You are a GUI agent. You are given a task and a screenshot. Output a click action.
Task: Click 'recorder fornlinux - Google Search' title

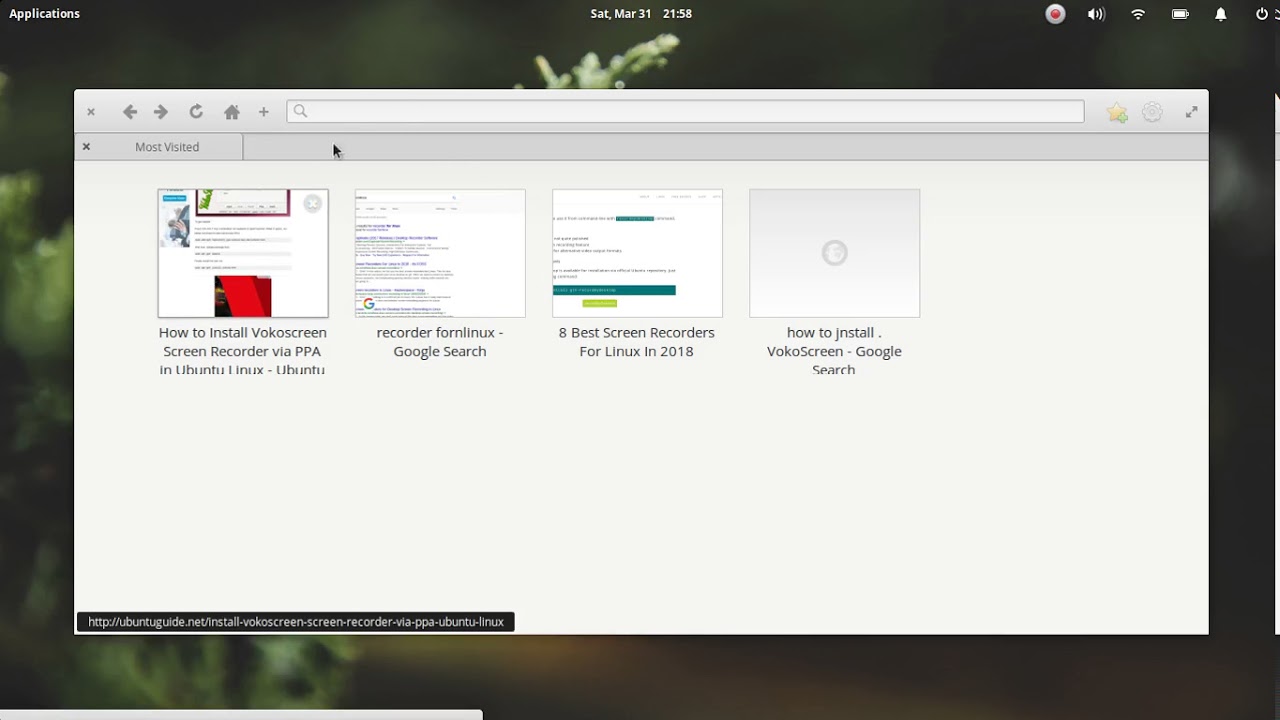click(440, 341)
